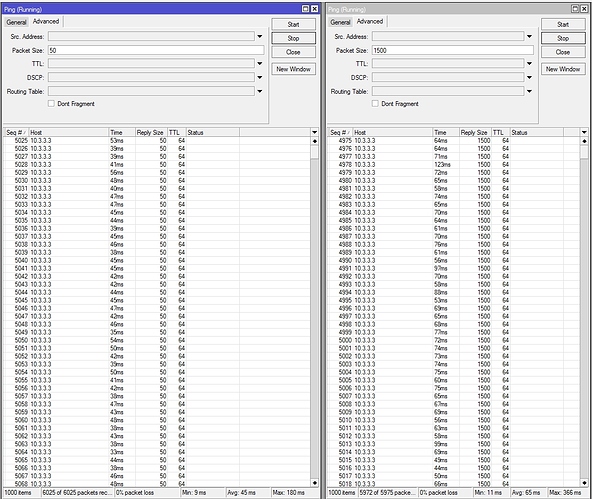Click scroll down arrow in left table
Viewport: 592px width, 499px height.
point(314,483)
